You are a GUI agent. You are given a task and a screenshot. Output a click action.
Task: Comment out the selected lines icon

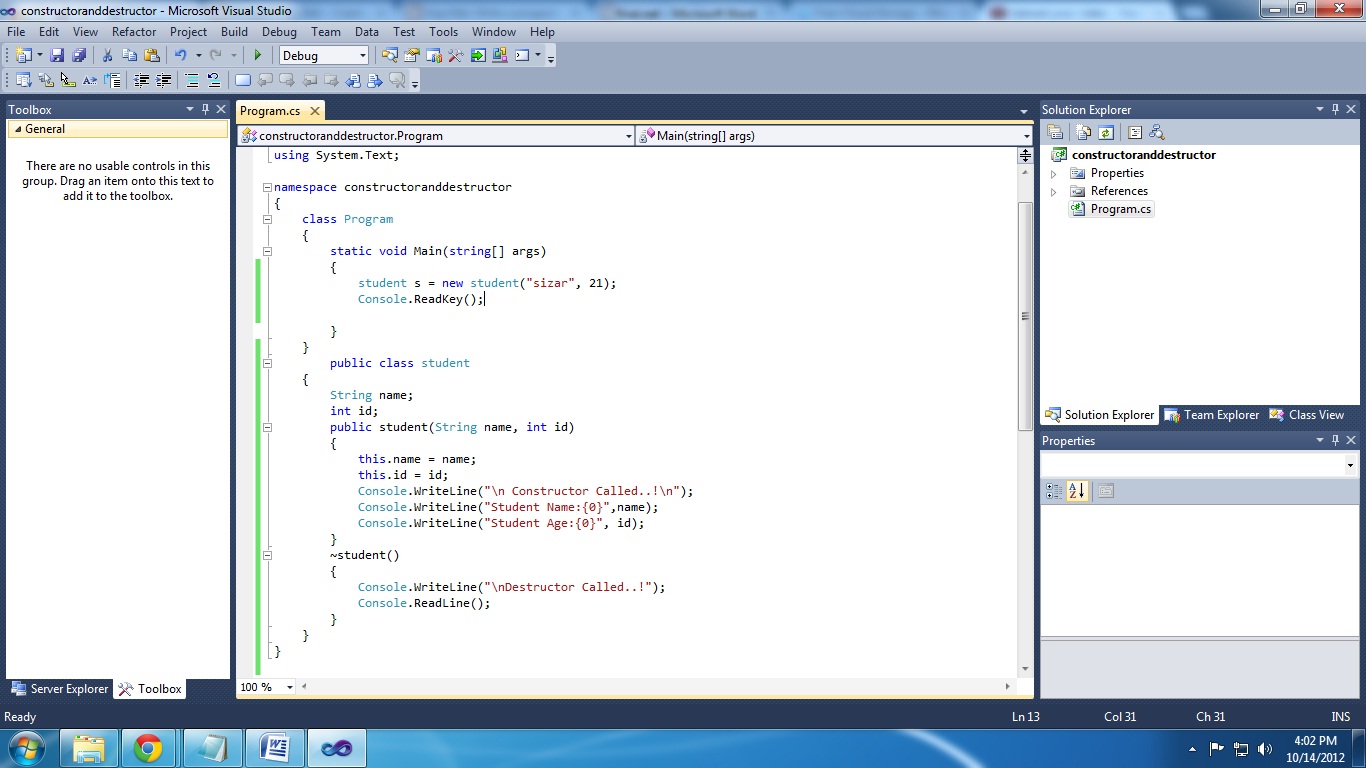click(x=192, y=80)
